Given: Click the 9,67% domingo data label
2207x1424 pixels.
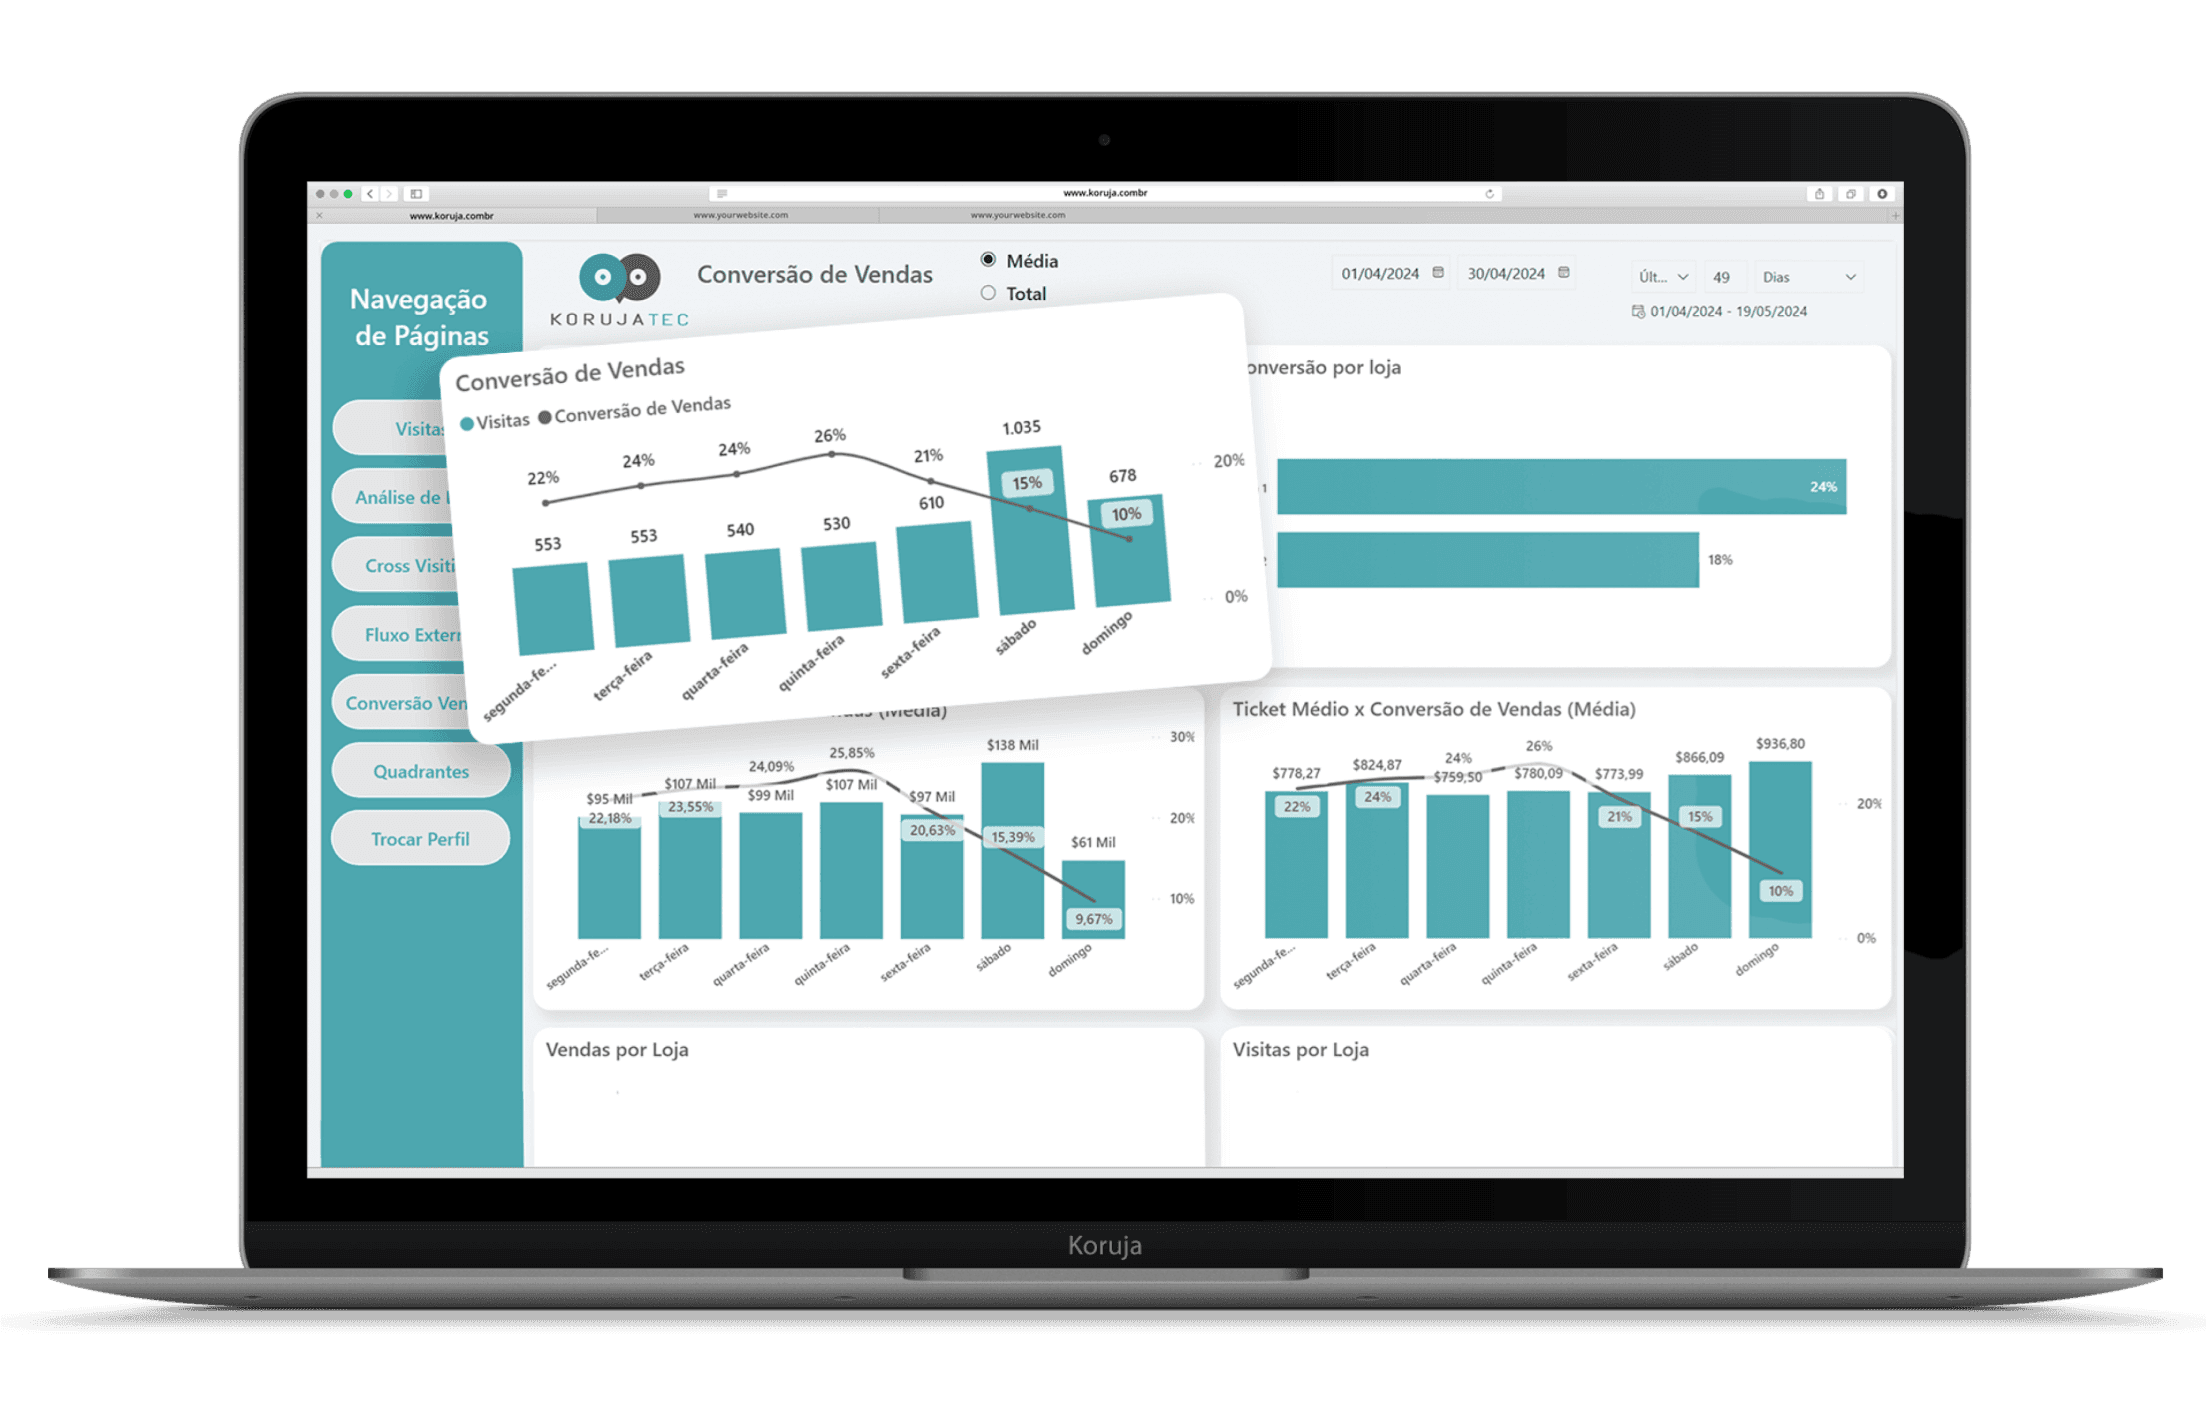Looking at the screenshot, I should click(1093, 919).
